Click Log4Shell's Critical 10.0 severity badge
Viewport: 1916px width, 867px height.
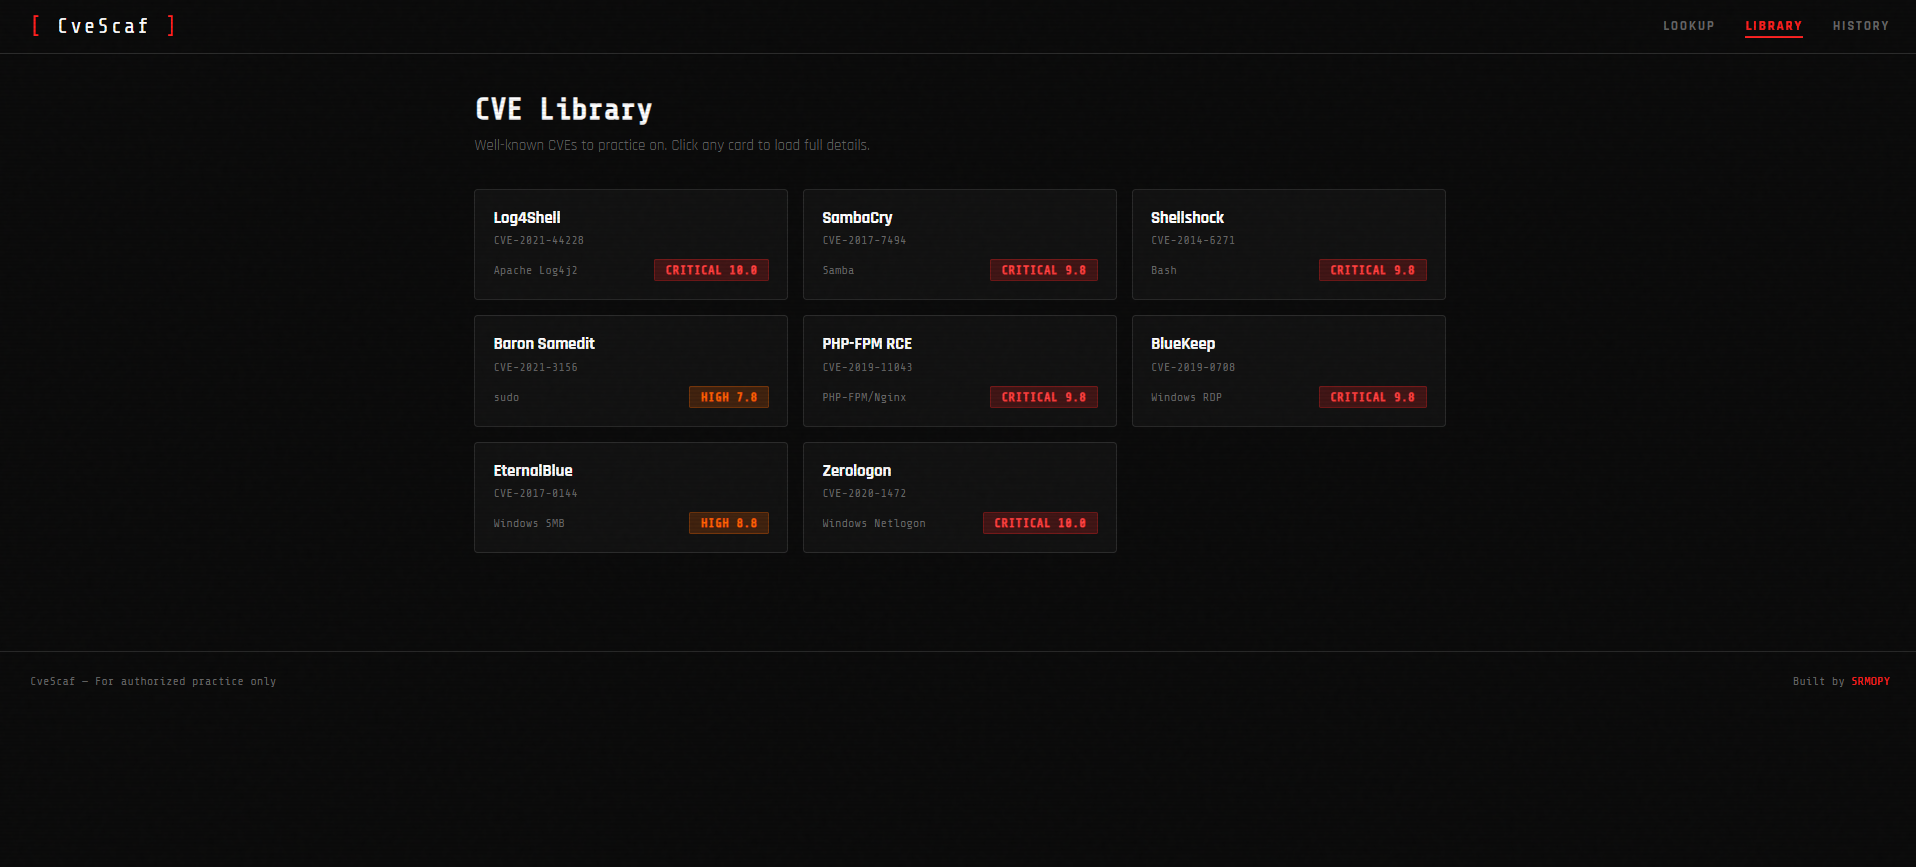(711, 270)
